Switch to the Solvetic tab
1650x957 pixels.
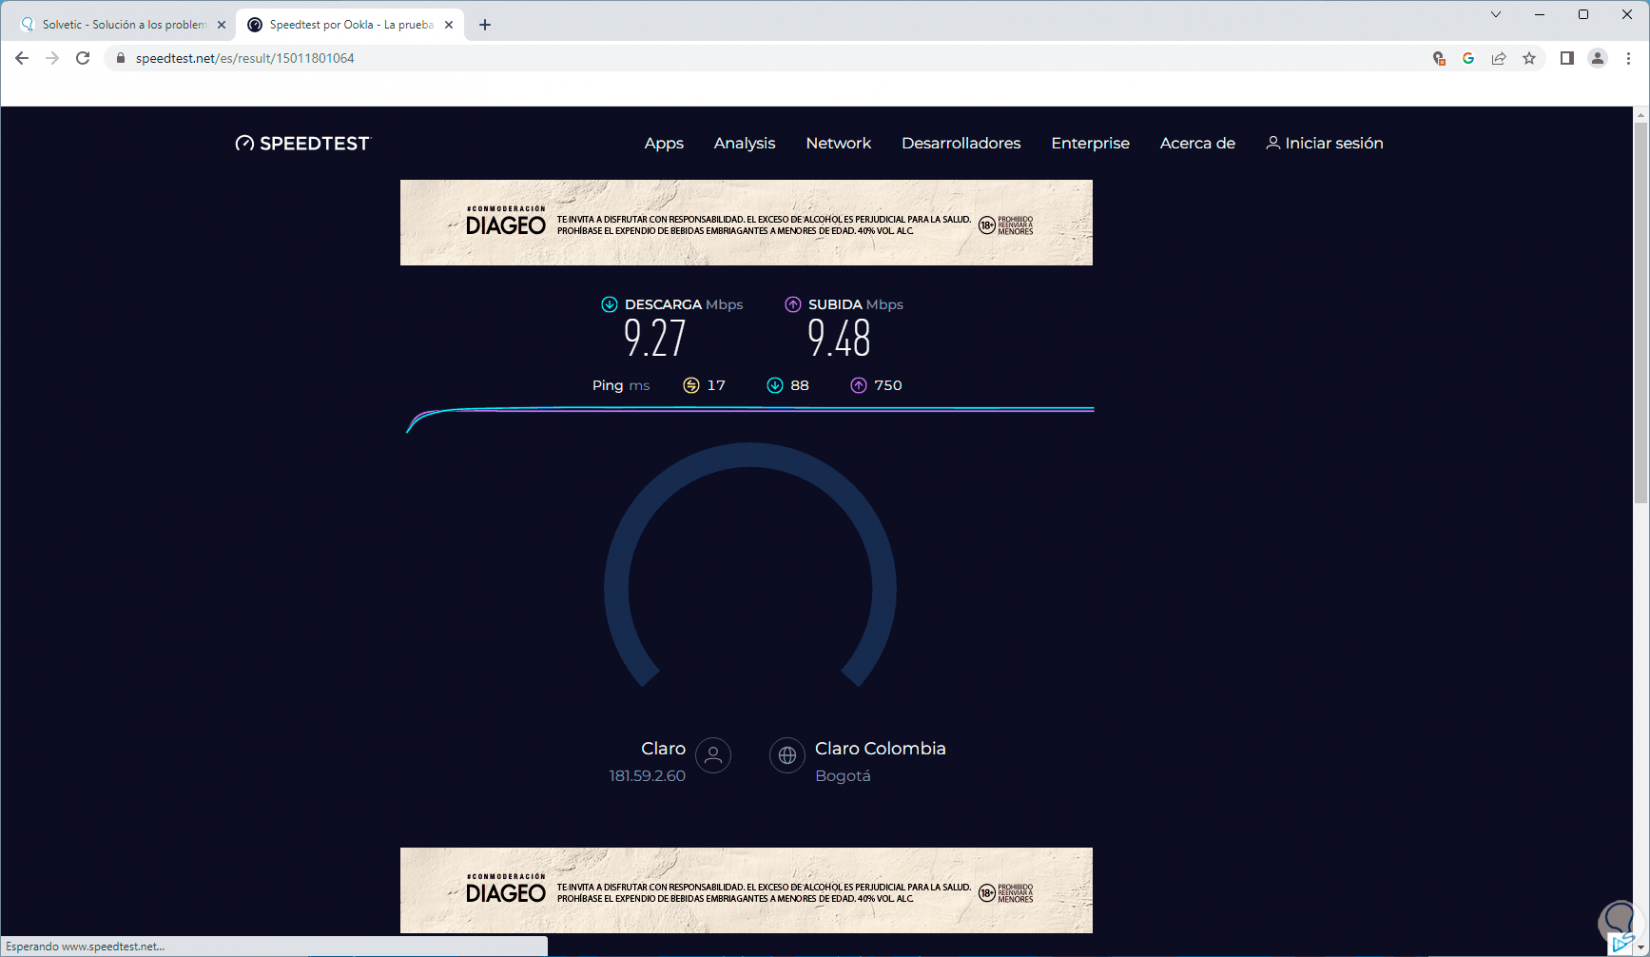pyautogui.click(x=124, y=25)
